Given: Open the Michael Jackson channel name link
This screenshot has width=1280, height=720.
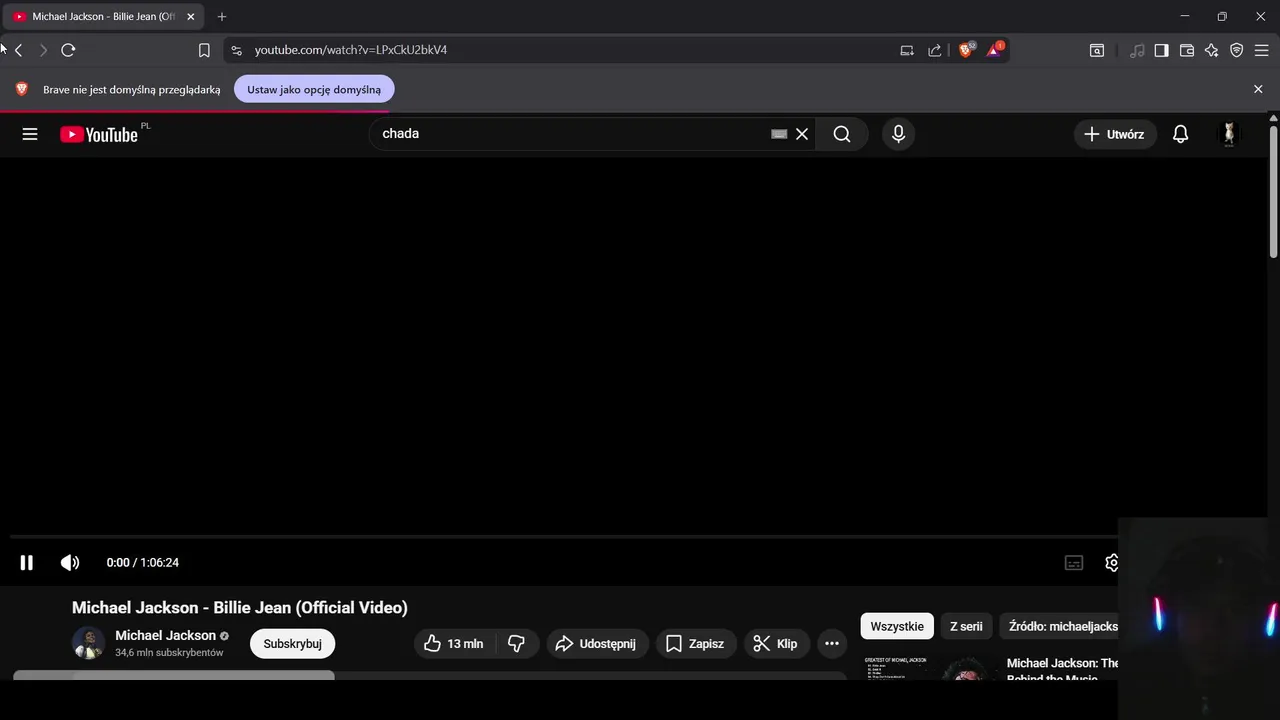Looking at the screenshot, I should pos(165,635).
